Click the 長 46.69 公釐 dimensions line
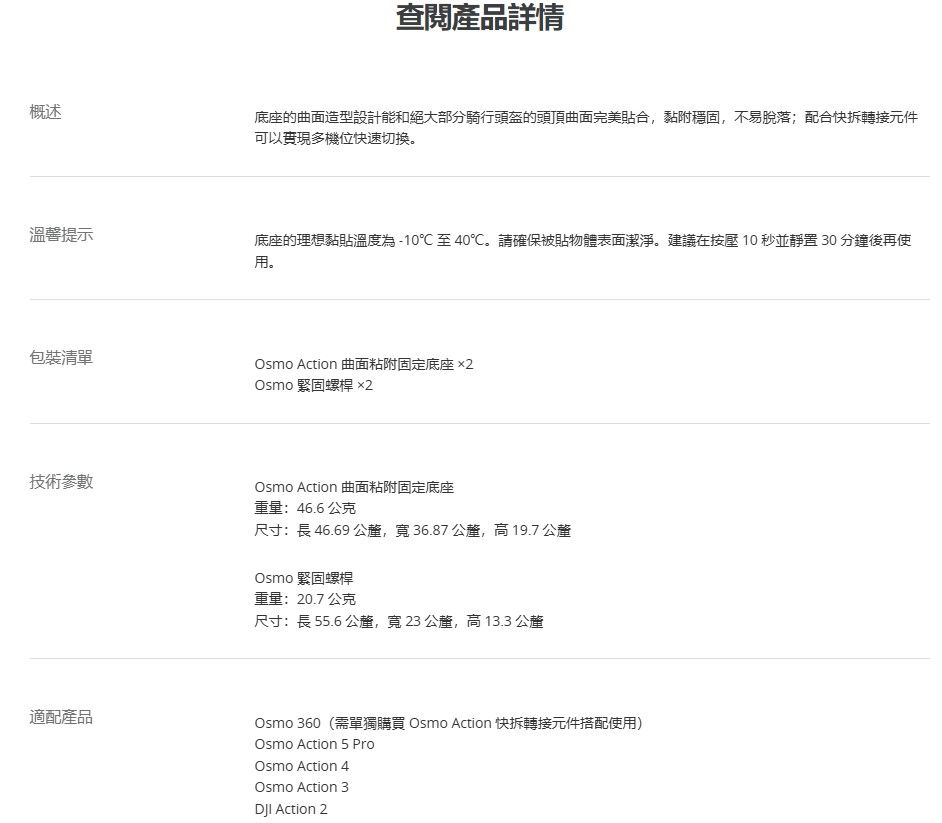The height and width of the screenshot is (823, 942). pos(412,530)
